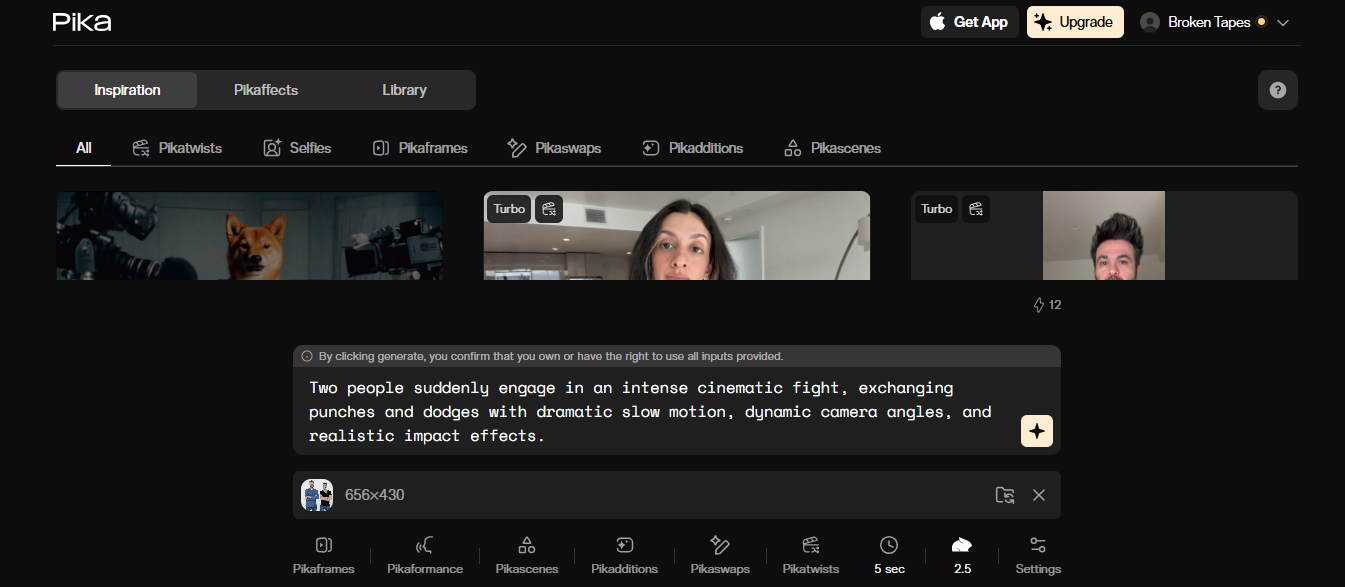Switch to the Library tab
1345x587 pixels.
(x=404, y=90)
